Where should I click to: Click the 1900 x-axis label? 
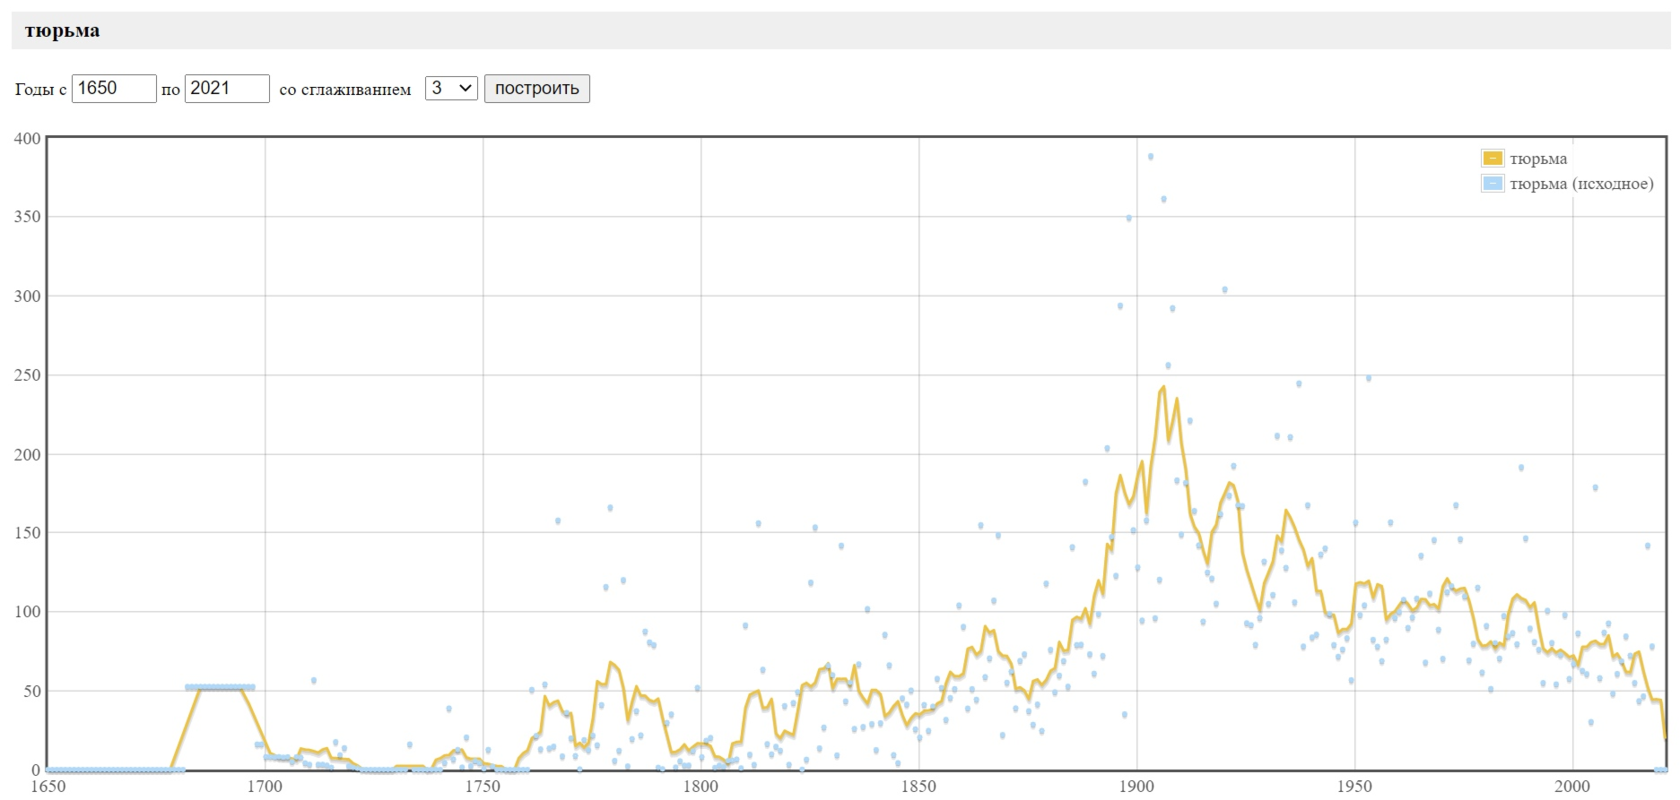pos(1137,786)
